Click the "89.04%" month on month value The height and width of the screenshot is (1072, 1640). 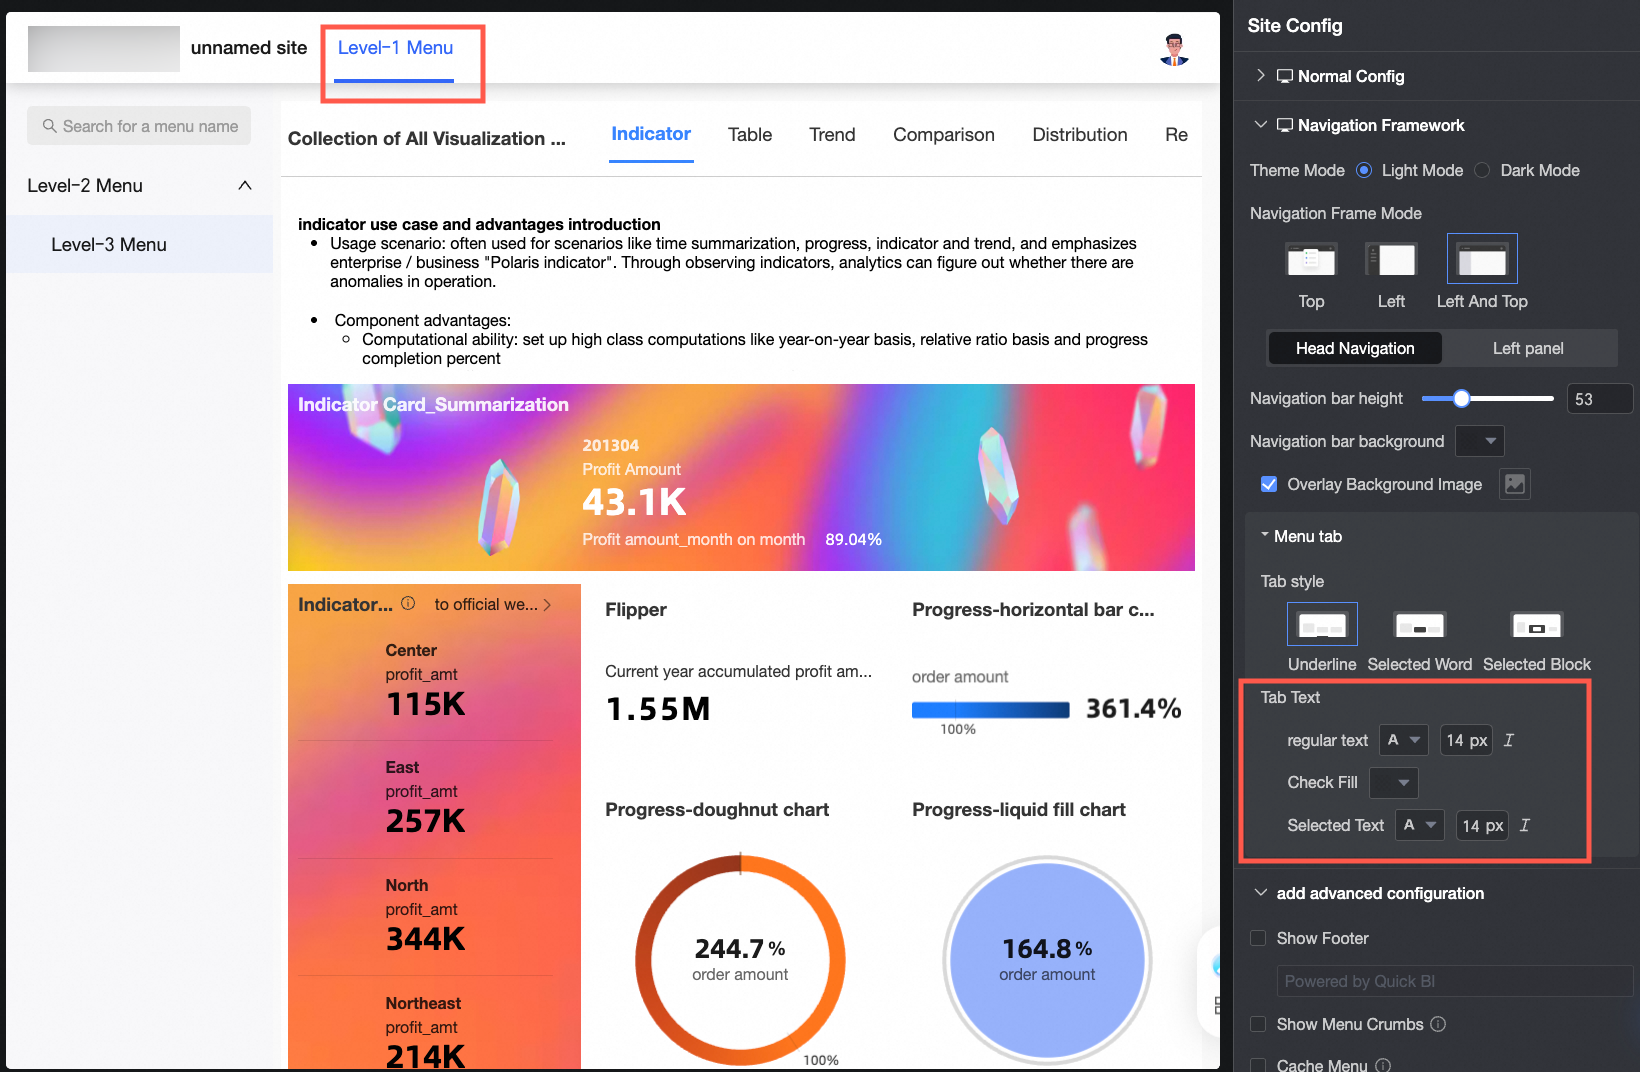click(853, 539)
